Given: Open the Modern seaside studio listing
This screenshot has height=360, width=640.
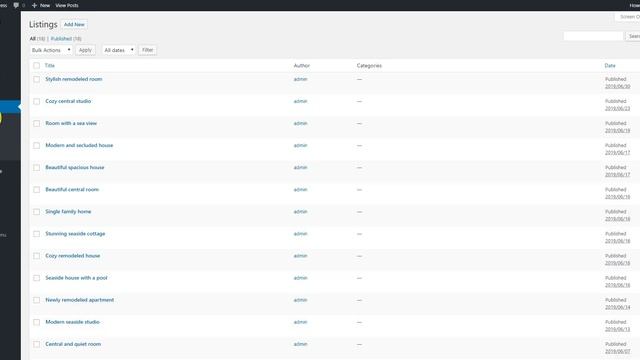Looking at the screenshot, I should (73, 322).
